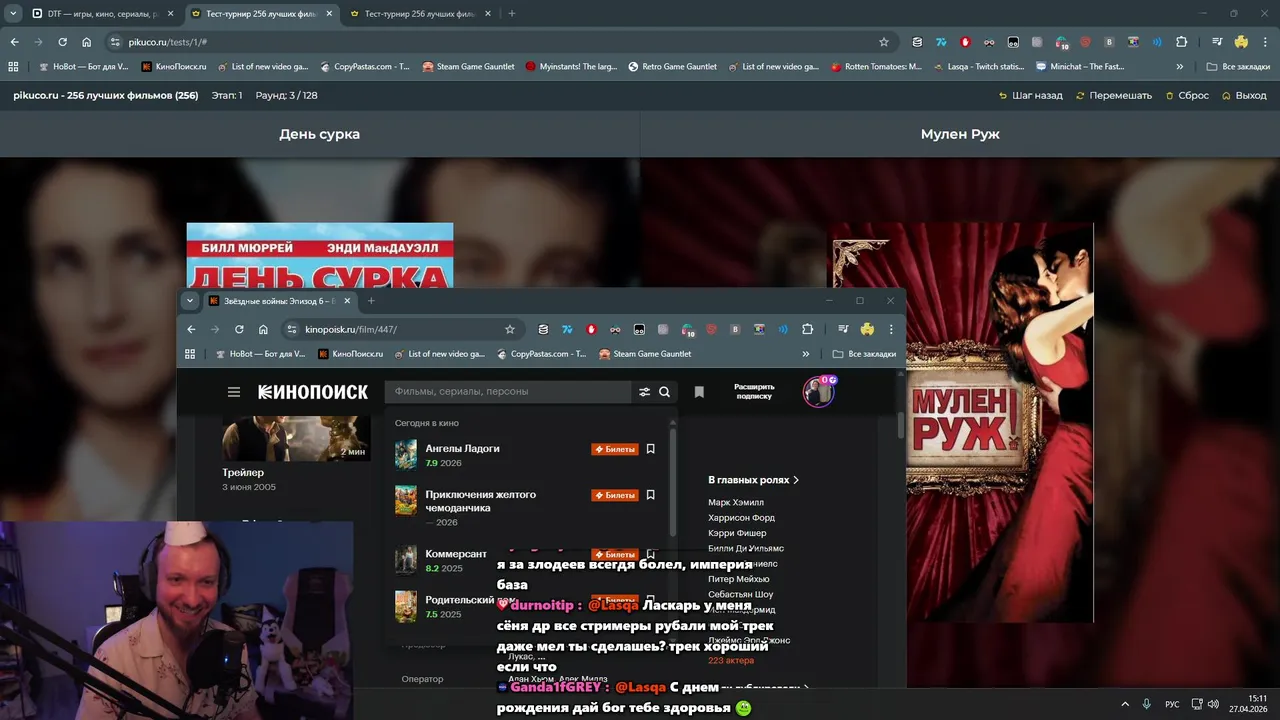
Task: Open Kinopoisk hamburger menu
Action: pyautogui.click(x=234, y=392)
